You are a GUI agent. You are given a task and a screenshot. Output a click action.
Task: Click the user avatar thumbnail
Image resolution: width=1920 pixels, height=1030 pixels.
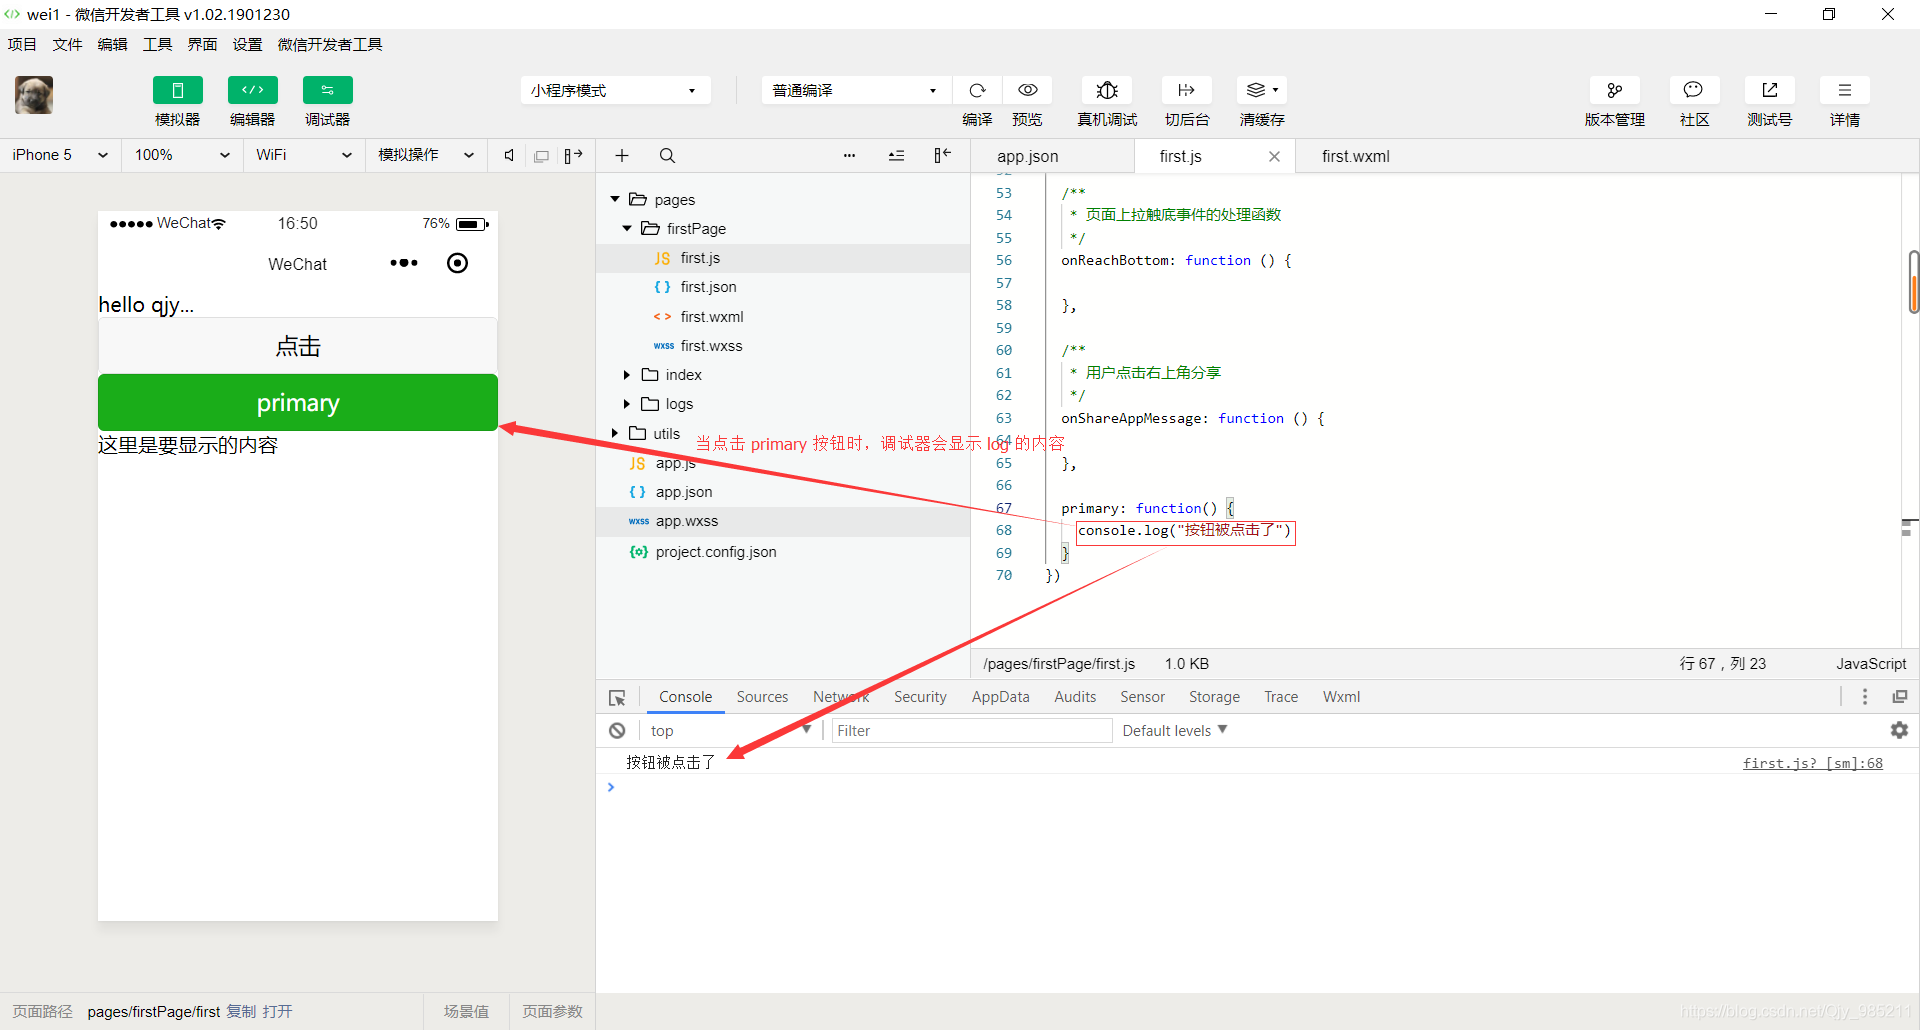pyautogui.click(x=34, y=95)
